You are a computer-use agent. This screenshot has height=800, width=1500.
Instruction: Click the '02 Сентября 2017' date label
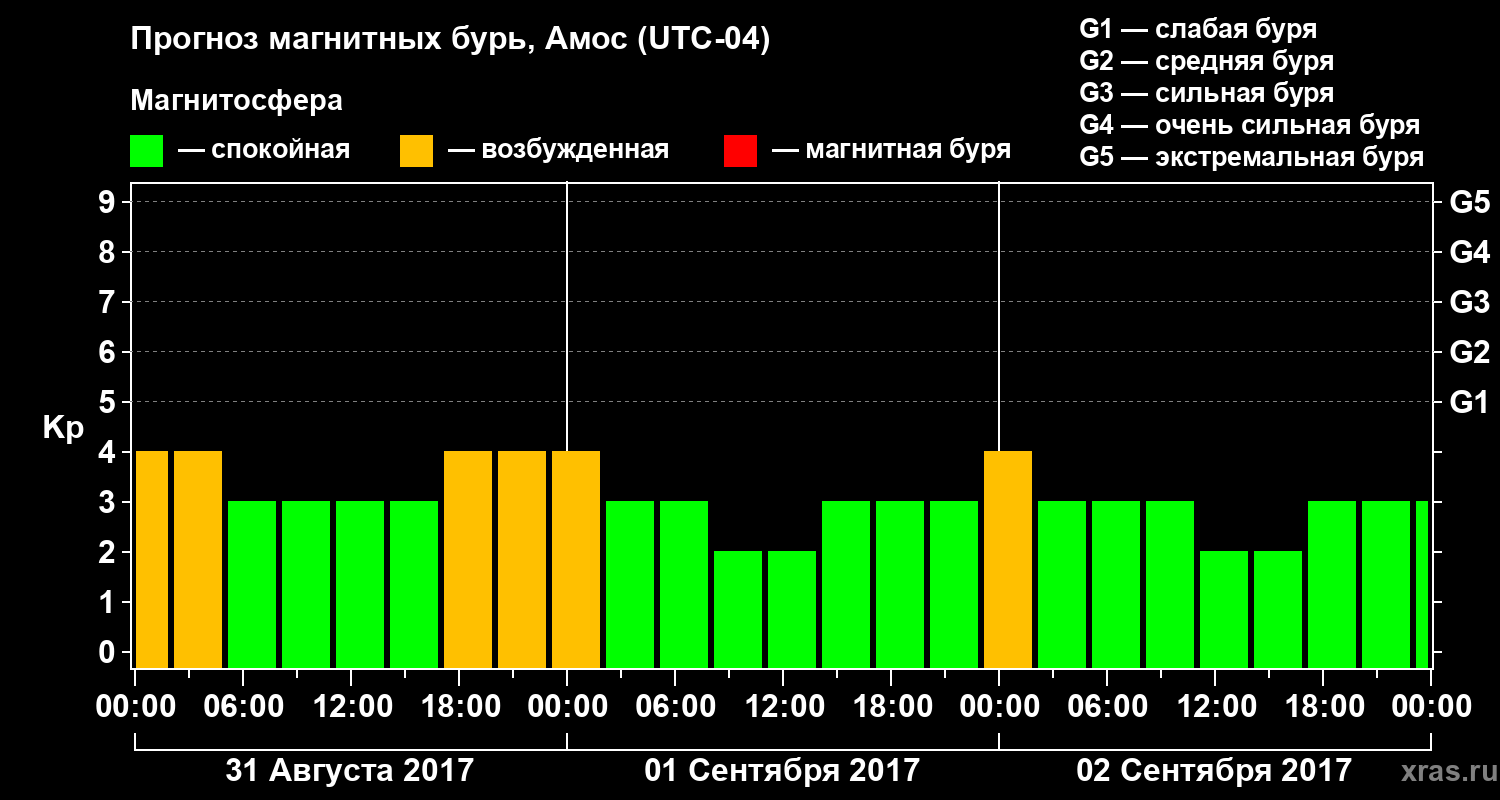(x=1214, y=771)
